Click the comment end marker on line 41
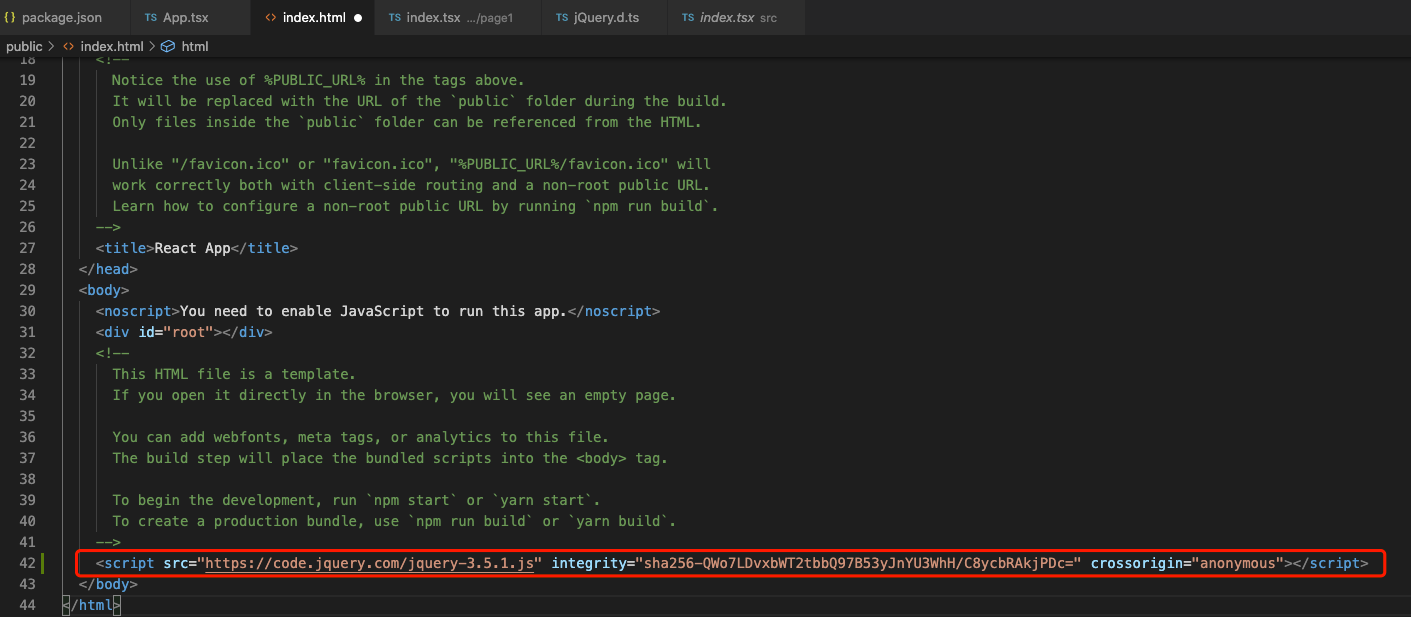Screen dimensions: 1411x617 click(108, 542)
